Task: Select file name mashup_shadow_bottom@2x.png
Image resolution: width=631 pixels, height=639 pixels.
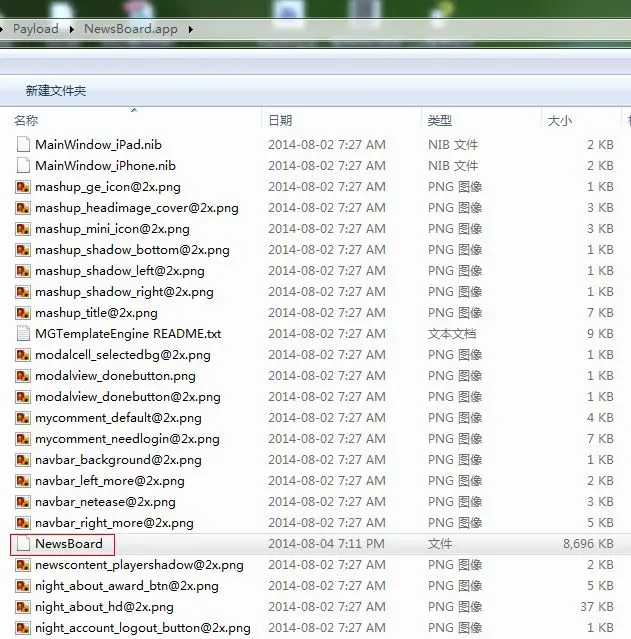Action: pos(132,250)
